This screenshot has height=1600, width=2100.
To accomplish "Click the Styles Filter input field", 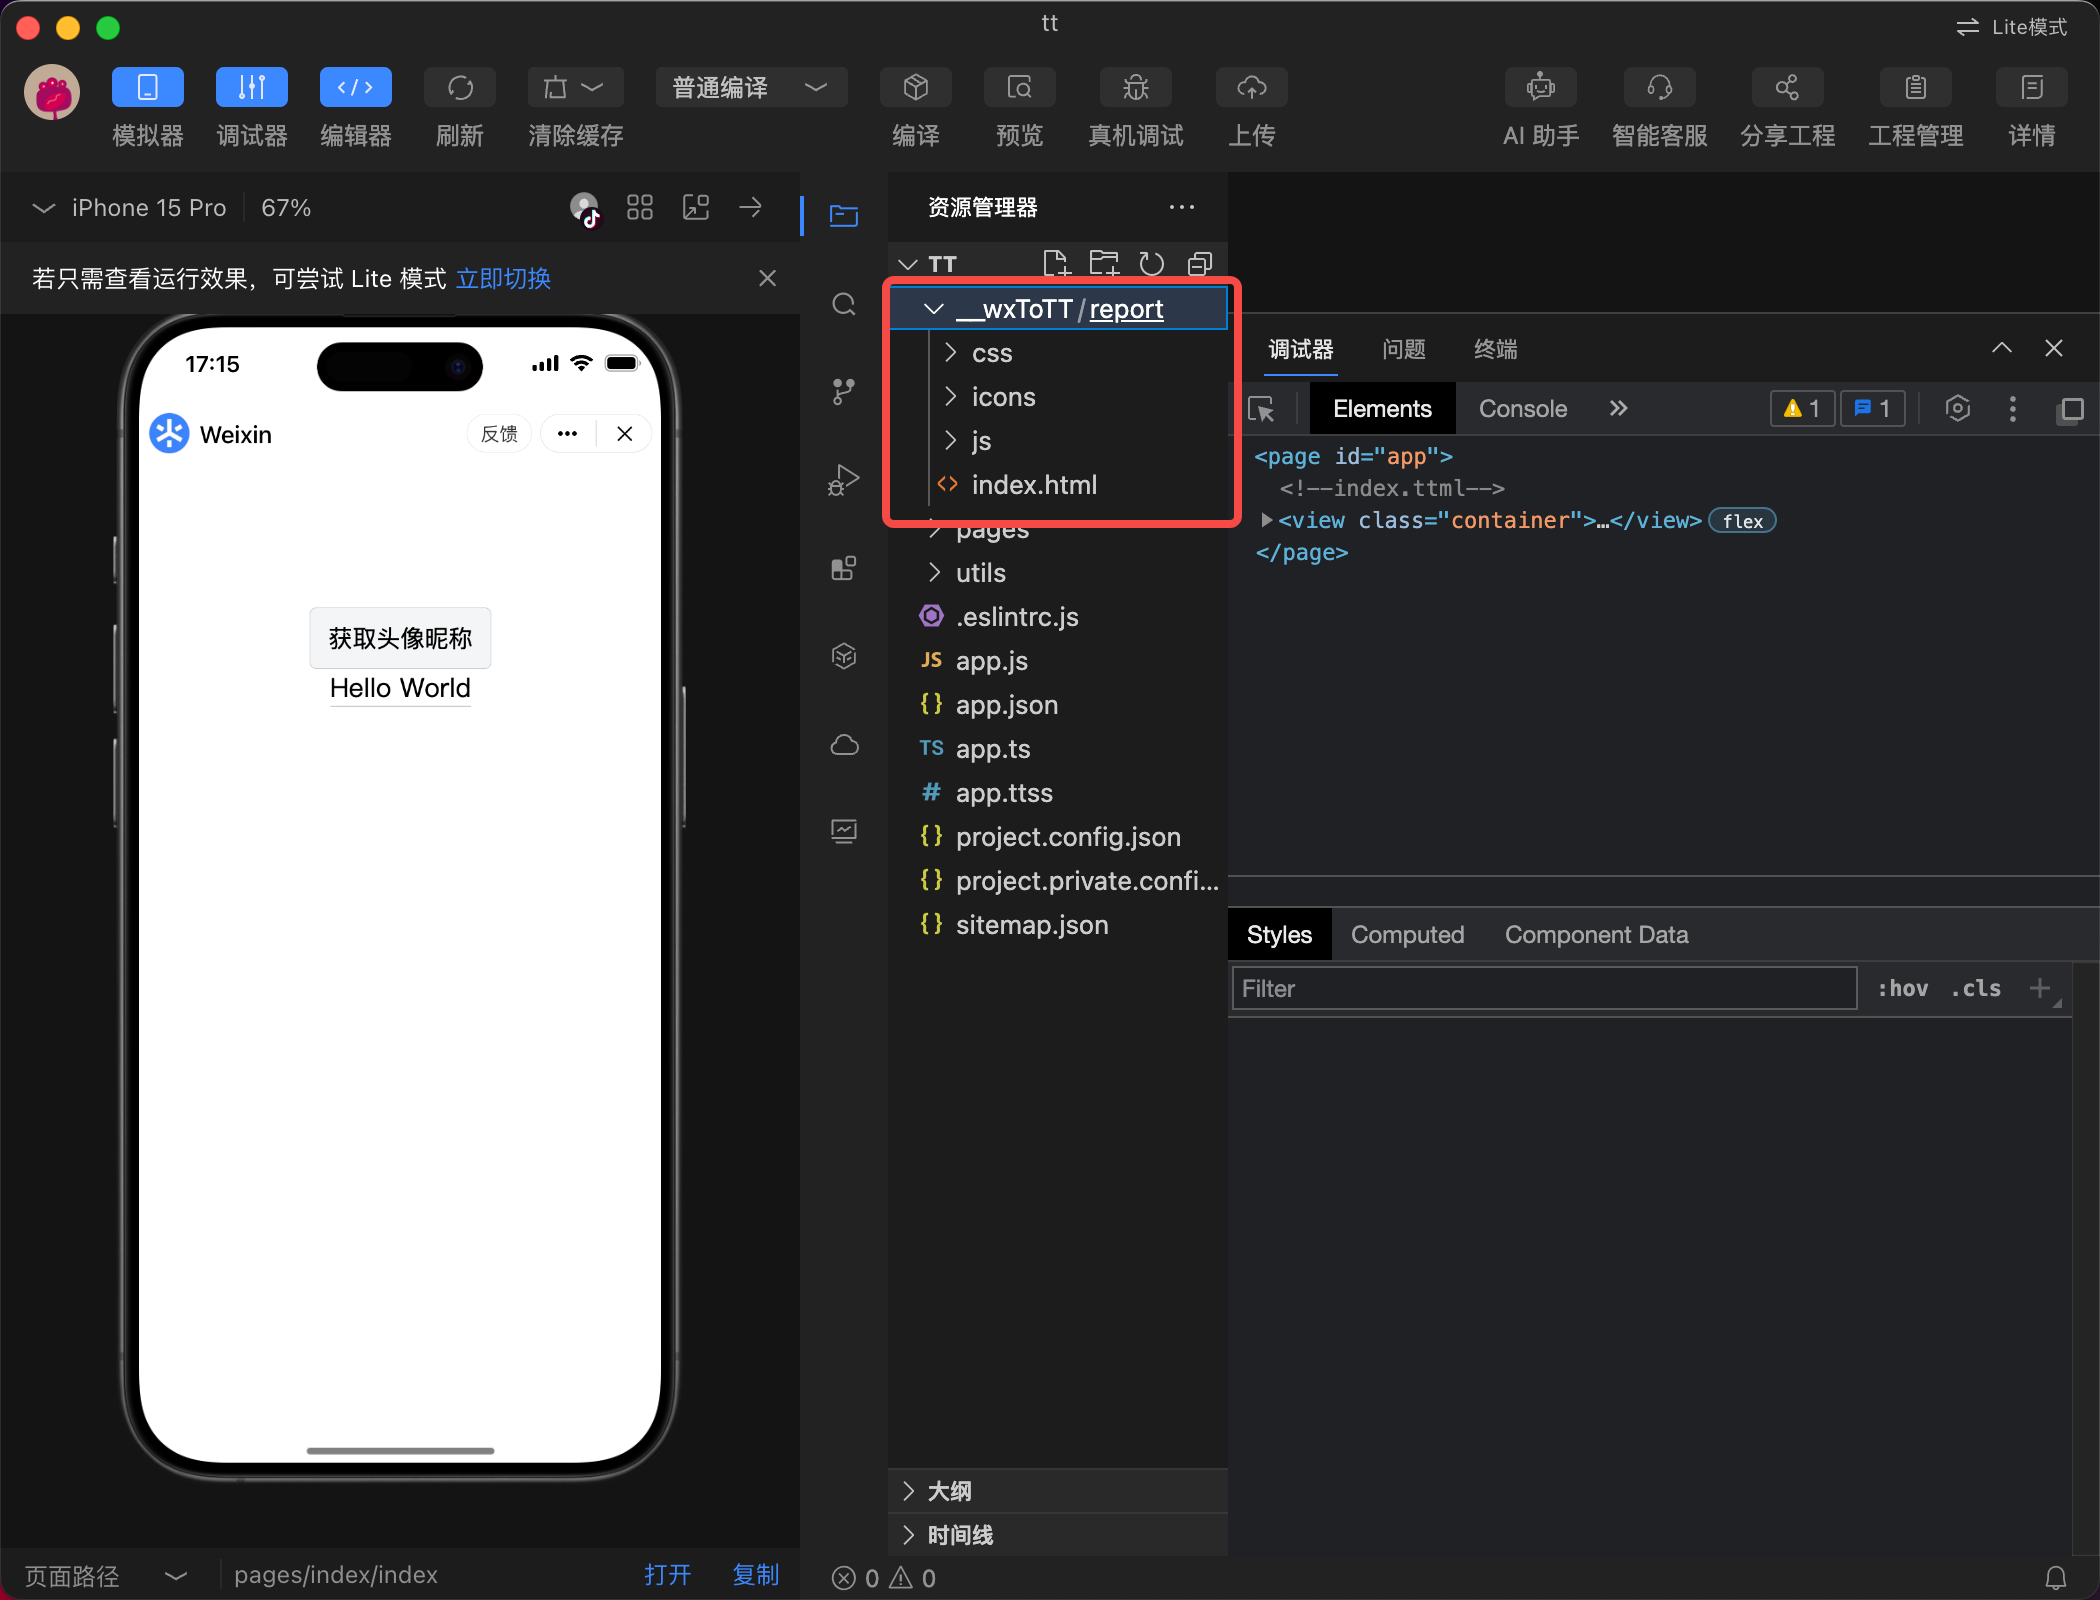I will point(1543,989).
